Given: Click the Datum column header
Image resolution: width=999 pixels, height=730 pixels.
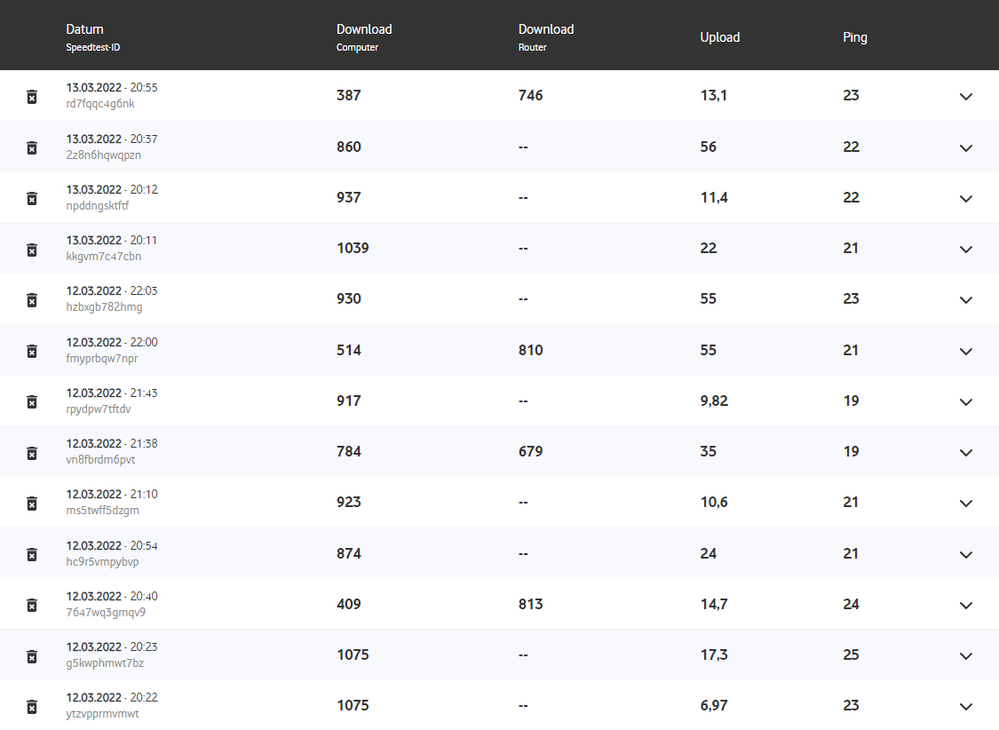Looking at the screenshot, I should click(85, 30).
